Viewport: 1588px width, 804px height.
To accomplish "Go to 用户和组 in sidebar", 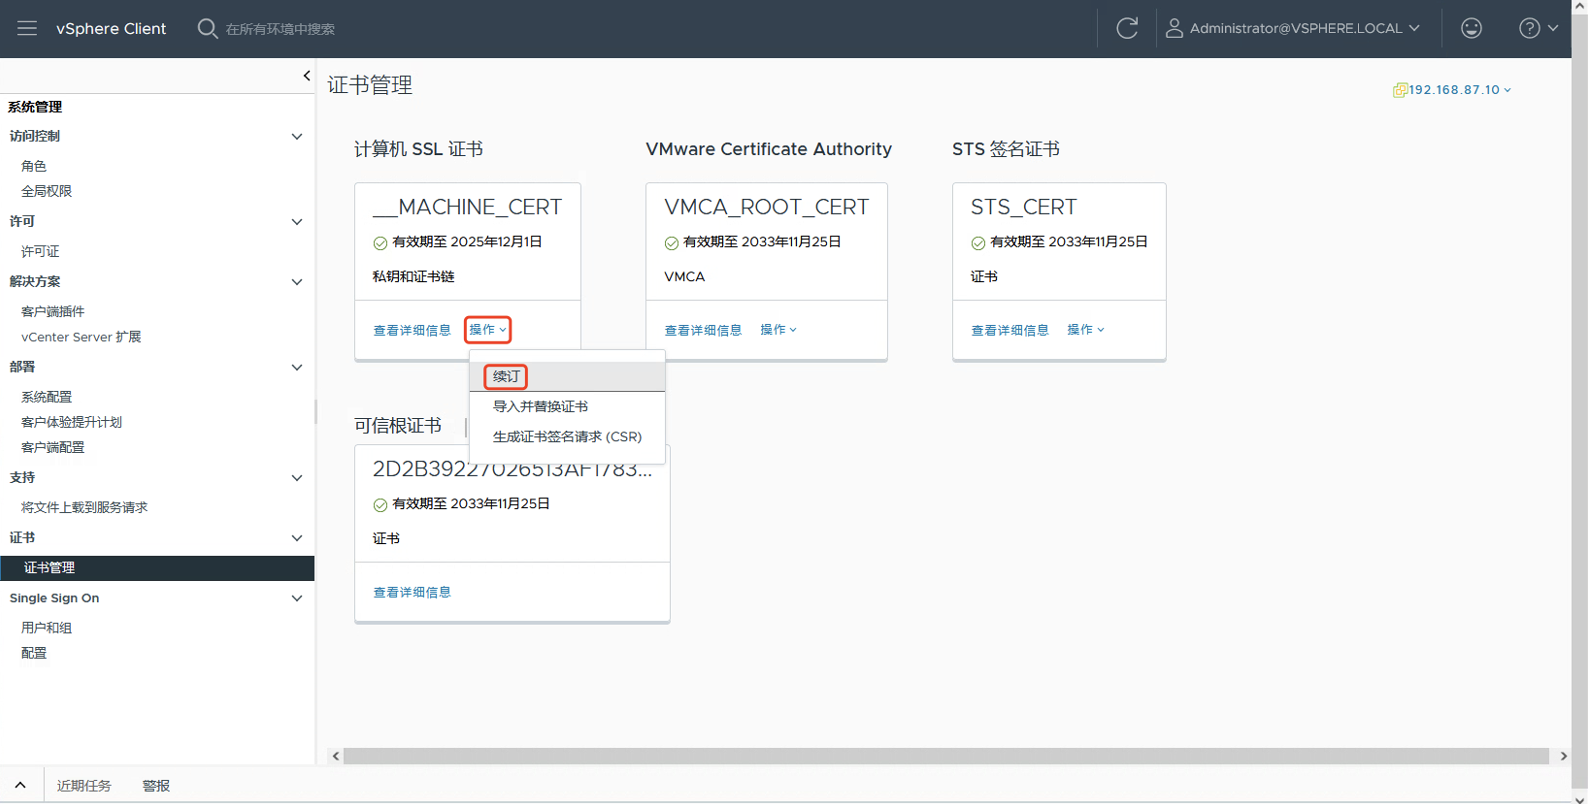I will pyautogui.click(x=47, y=628).
